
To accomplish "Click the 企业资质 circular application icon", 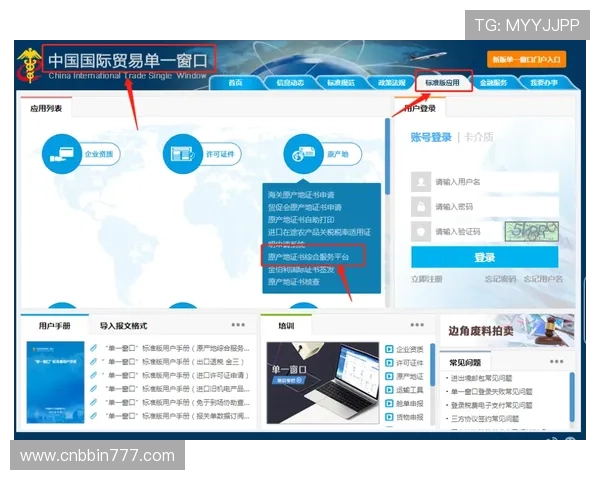I will pos(62,154).
